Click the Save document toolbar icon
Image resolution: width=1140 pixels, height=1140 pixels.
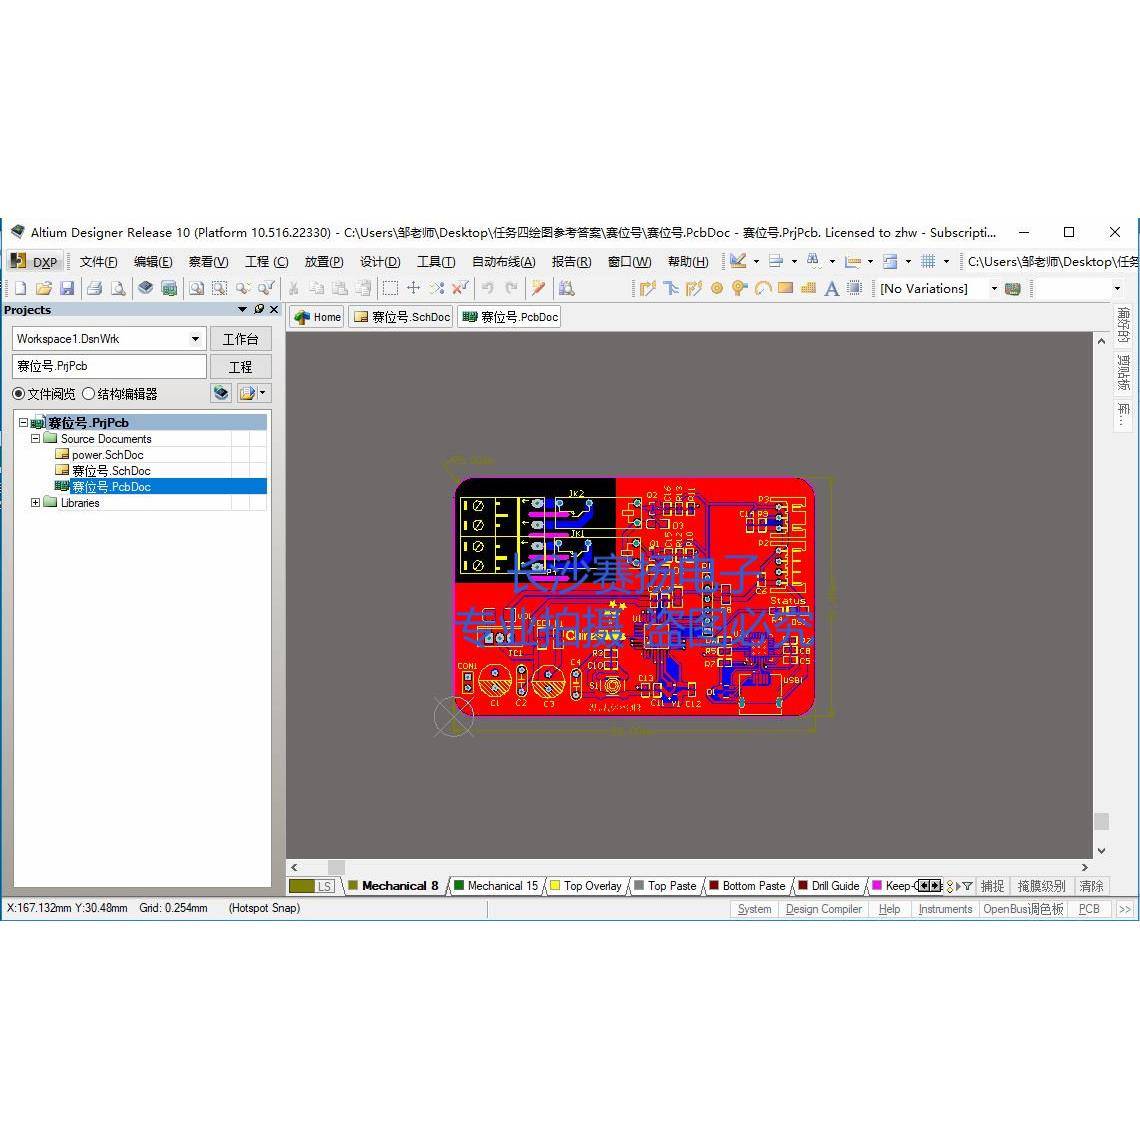tap(67, 289)
